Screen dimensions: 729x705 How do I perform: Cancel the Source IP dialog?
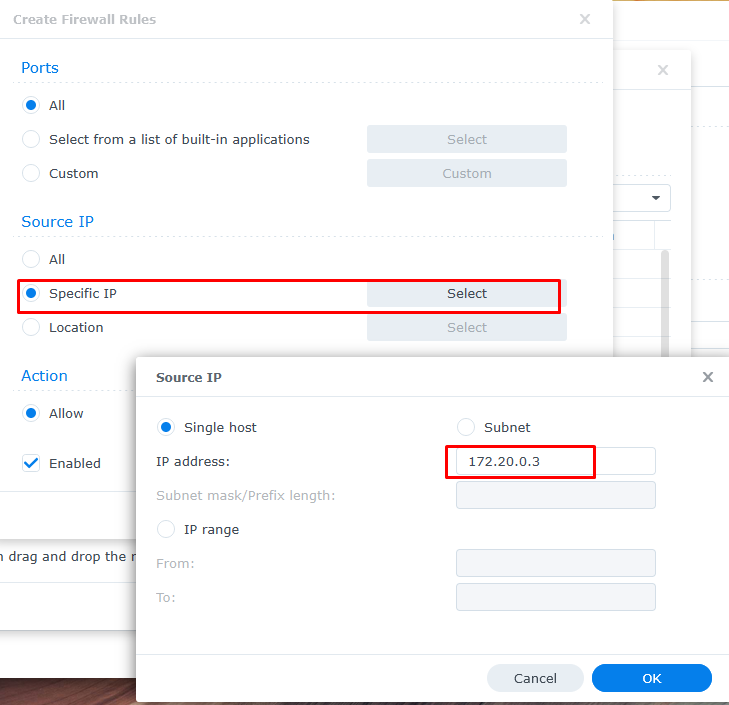pos(535,678)
